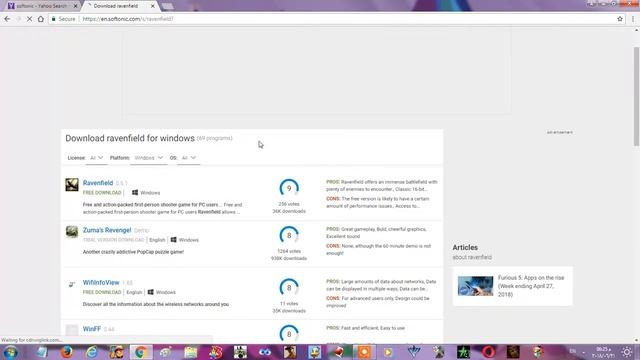The image size is (640, 360).
Task: Click the WinFF program thumbnail
Action: point(72,330)
